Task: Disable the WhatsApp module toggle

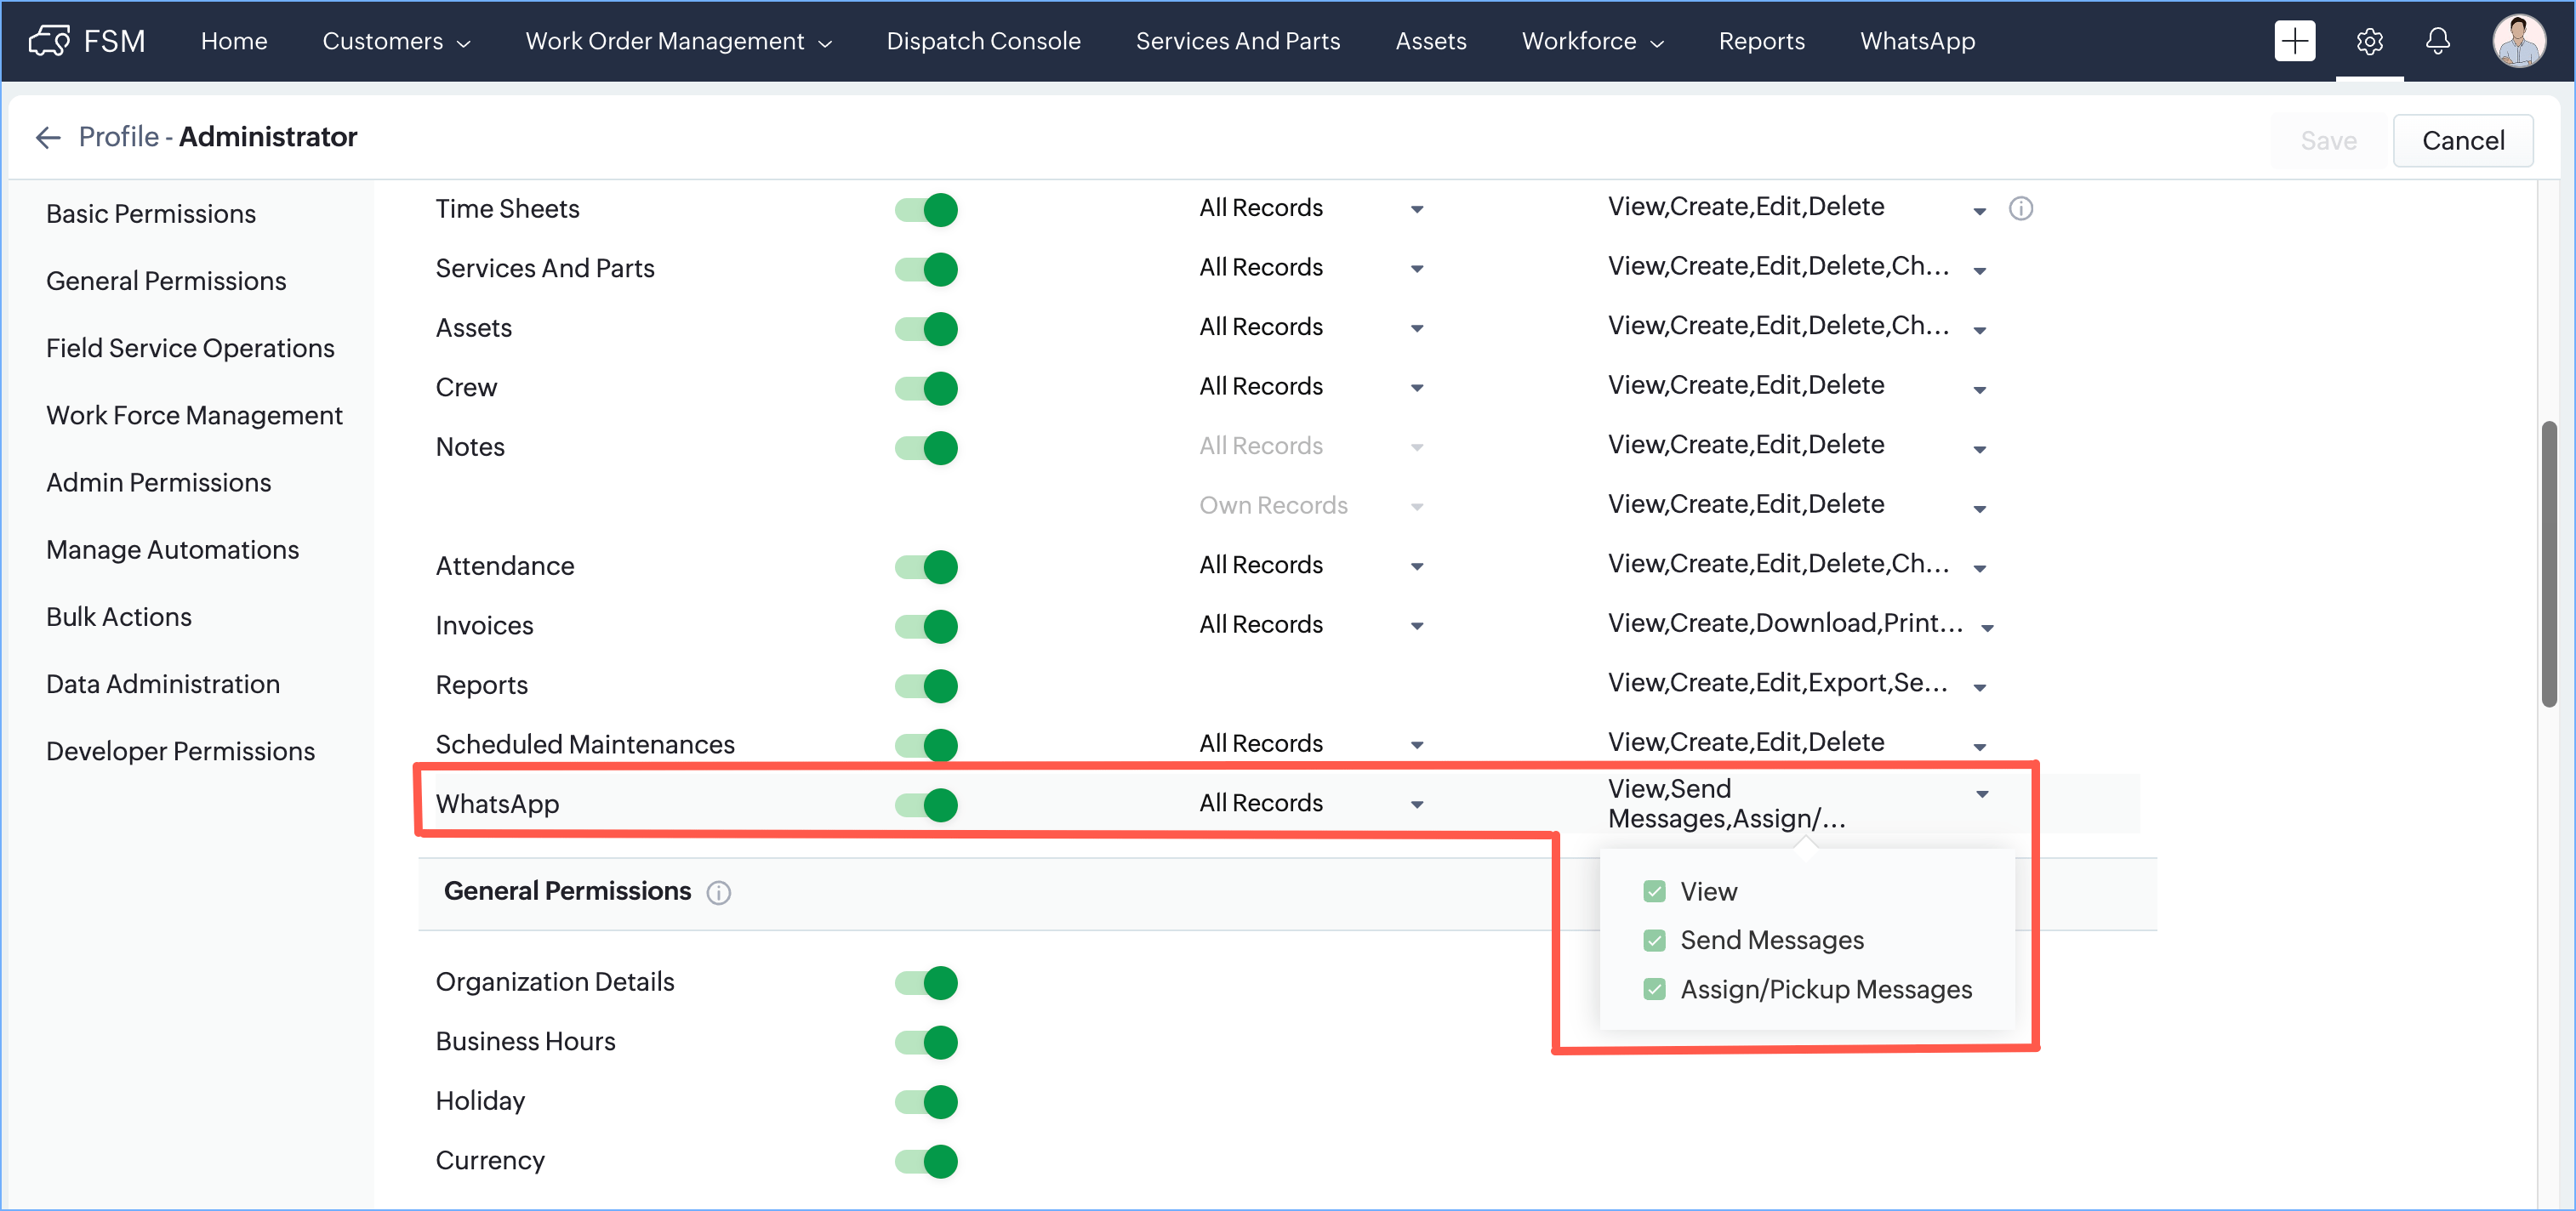Action: 927,804
